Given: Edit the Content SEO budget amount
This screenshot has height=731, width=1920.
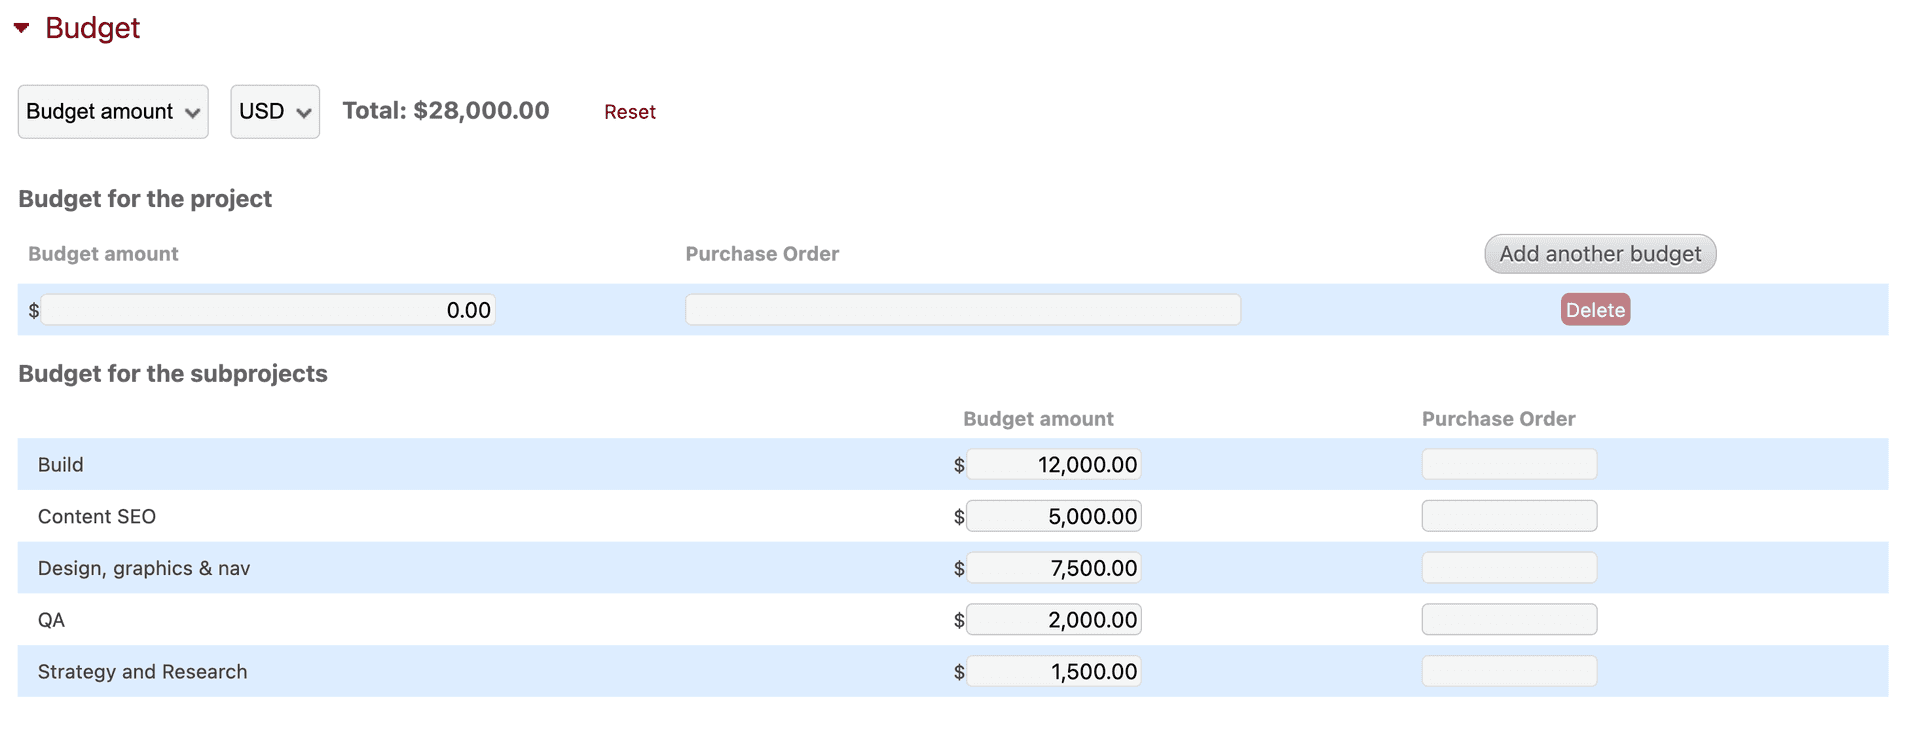Looking at the screenshot, I should (1054, 517).
